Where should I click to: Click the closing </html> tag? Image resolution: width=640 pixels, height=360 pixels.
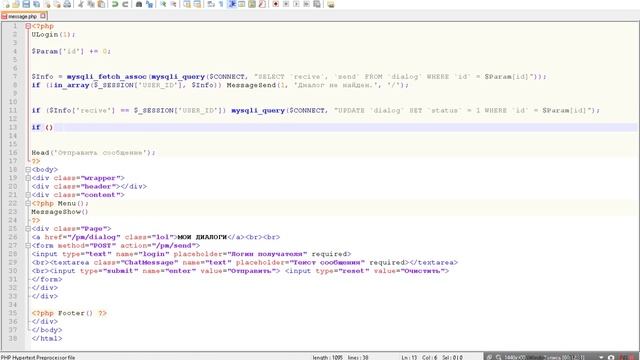(x=47, y=338)
